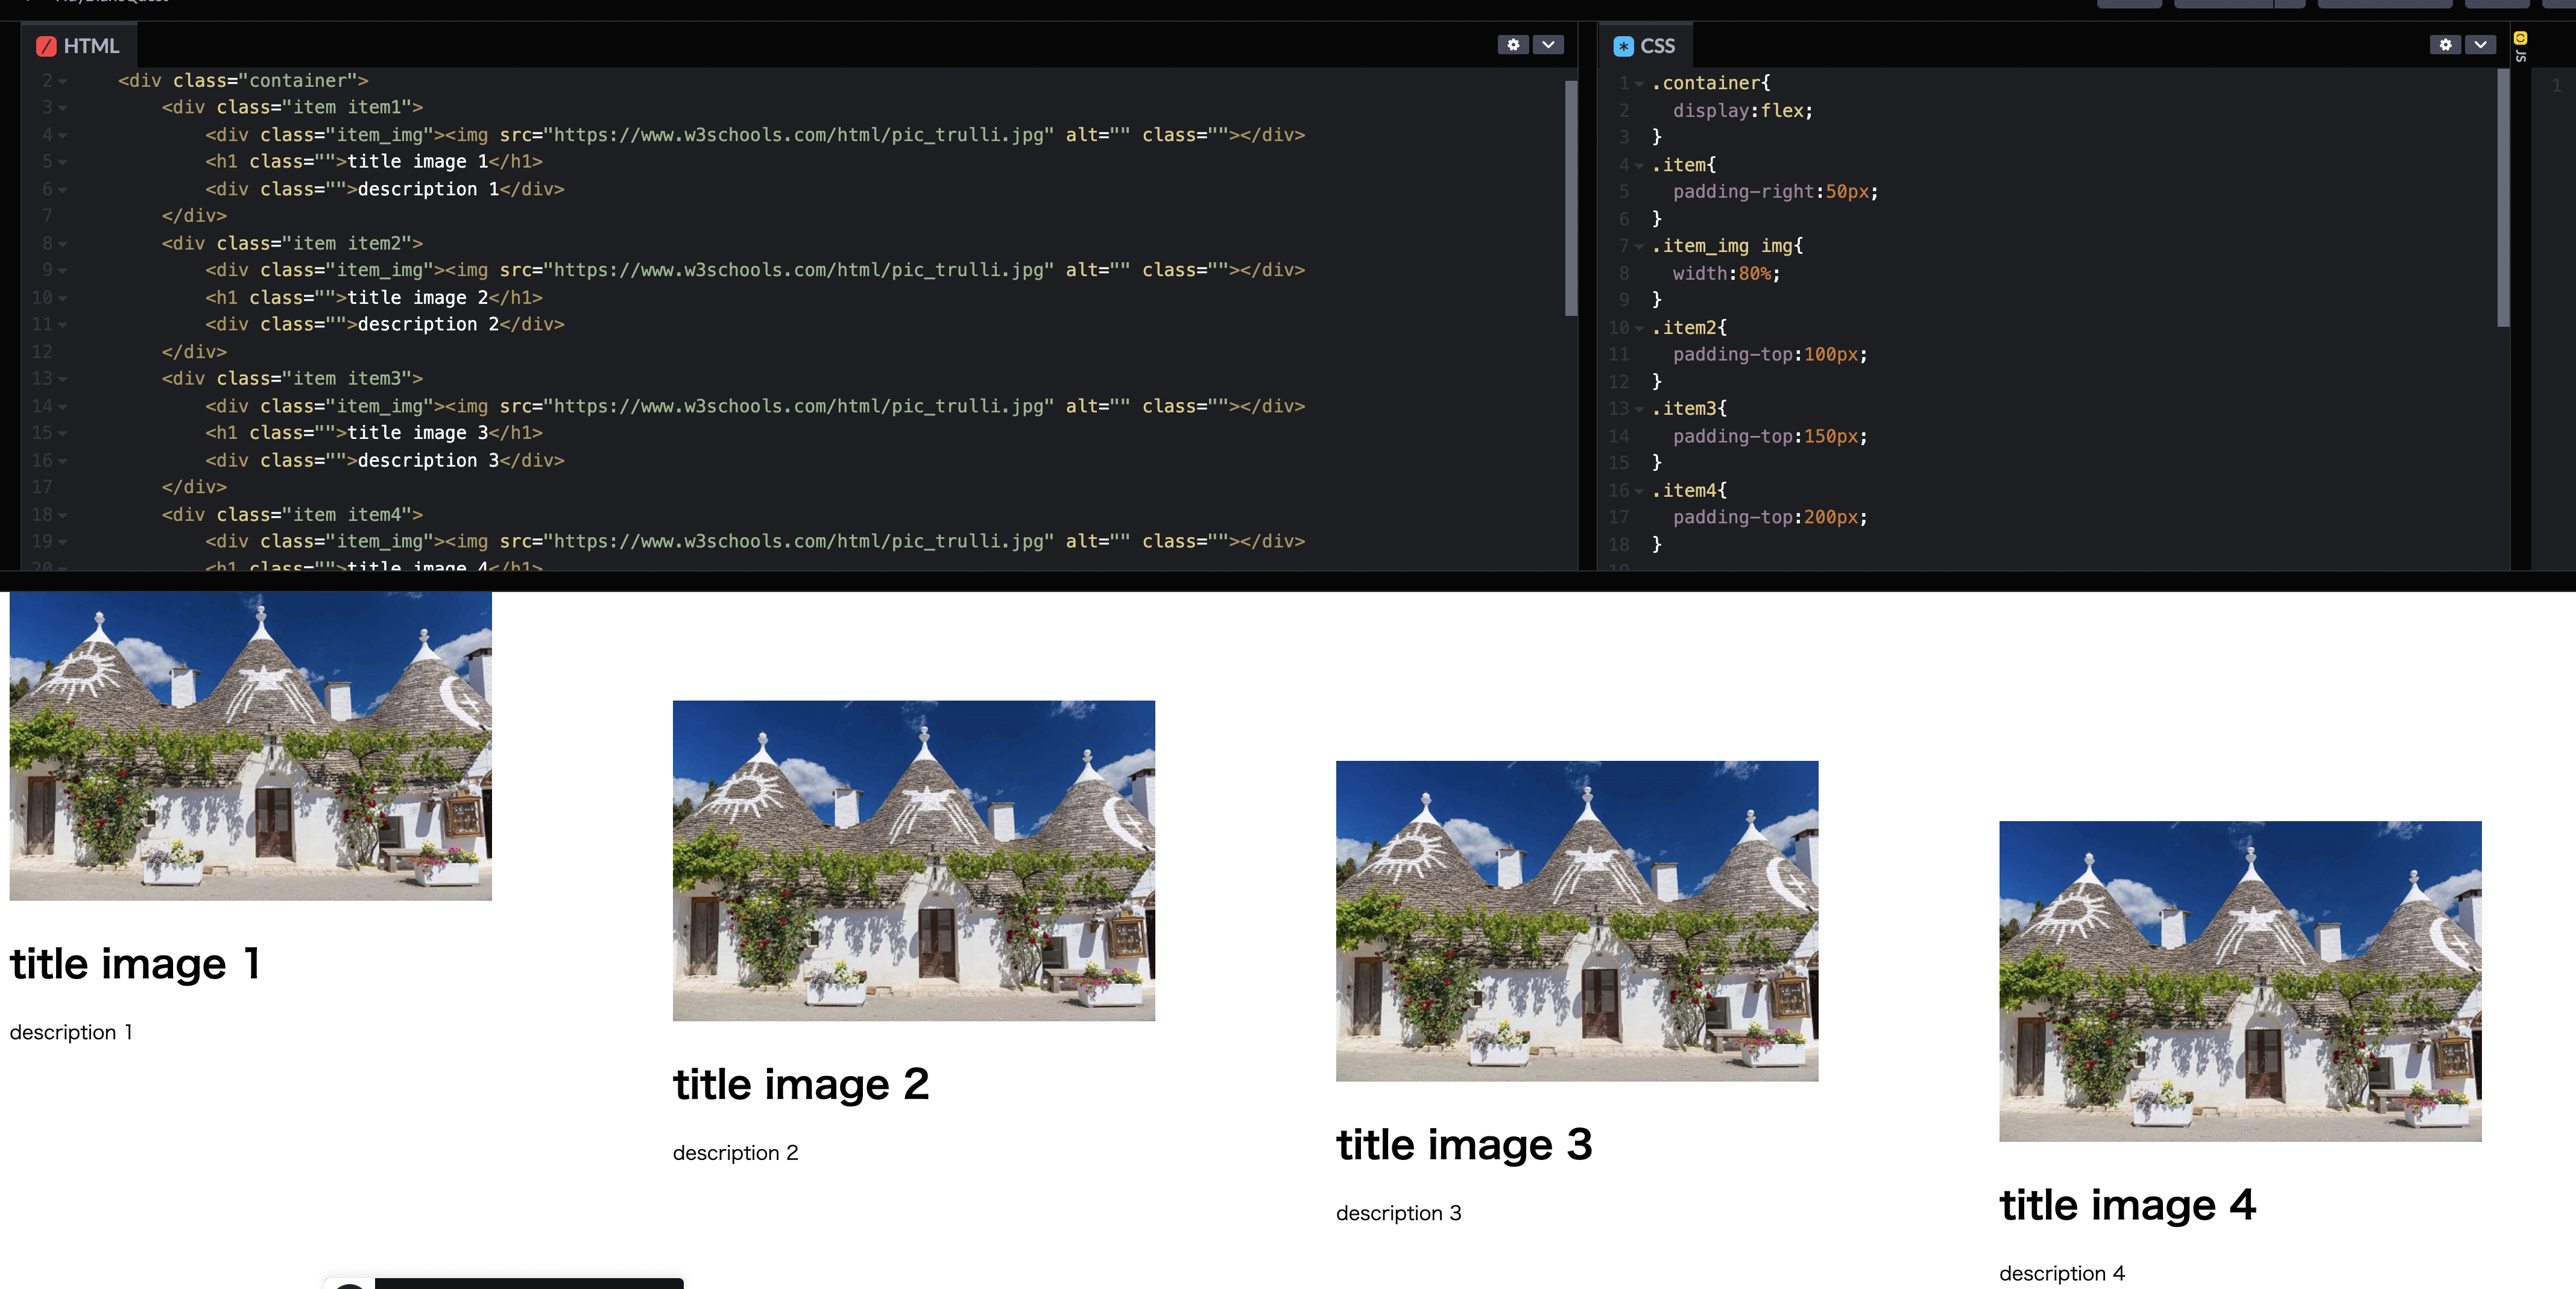Click the HTML language icon on the editor panel
This screenshot has height=1289, width=2576.
pos(47,45)
